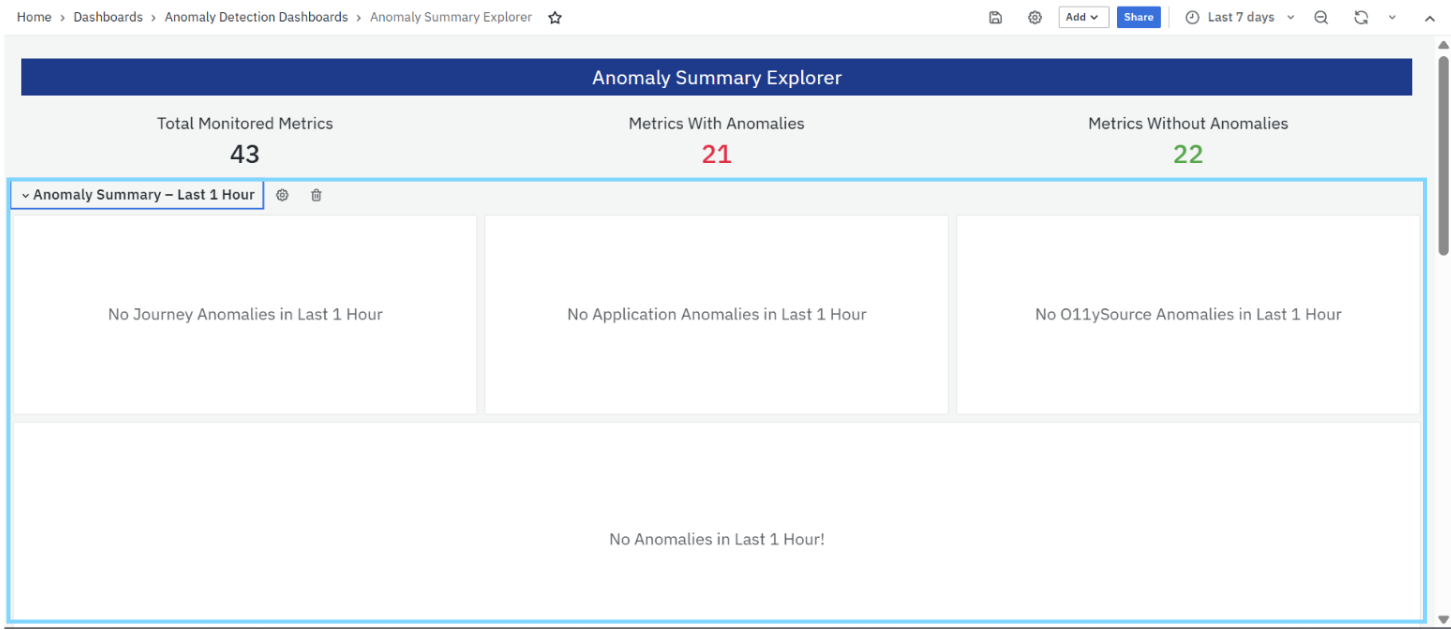Click the Anomaly Summary Explorer title banner
This screenshot has height=630, width=1451.
(716, 77)
